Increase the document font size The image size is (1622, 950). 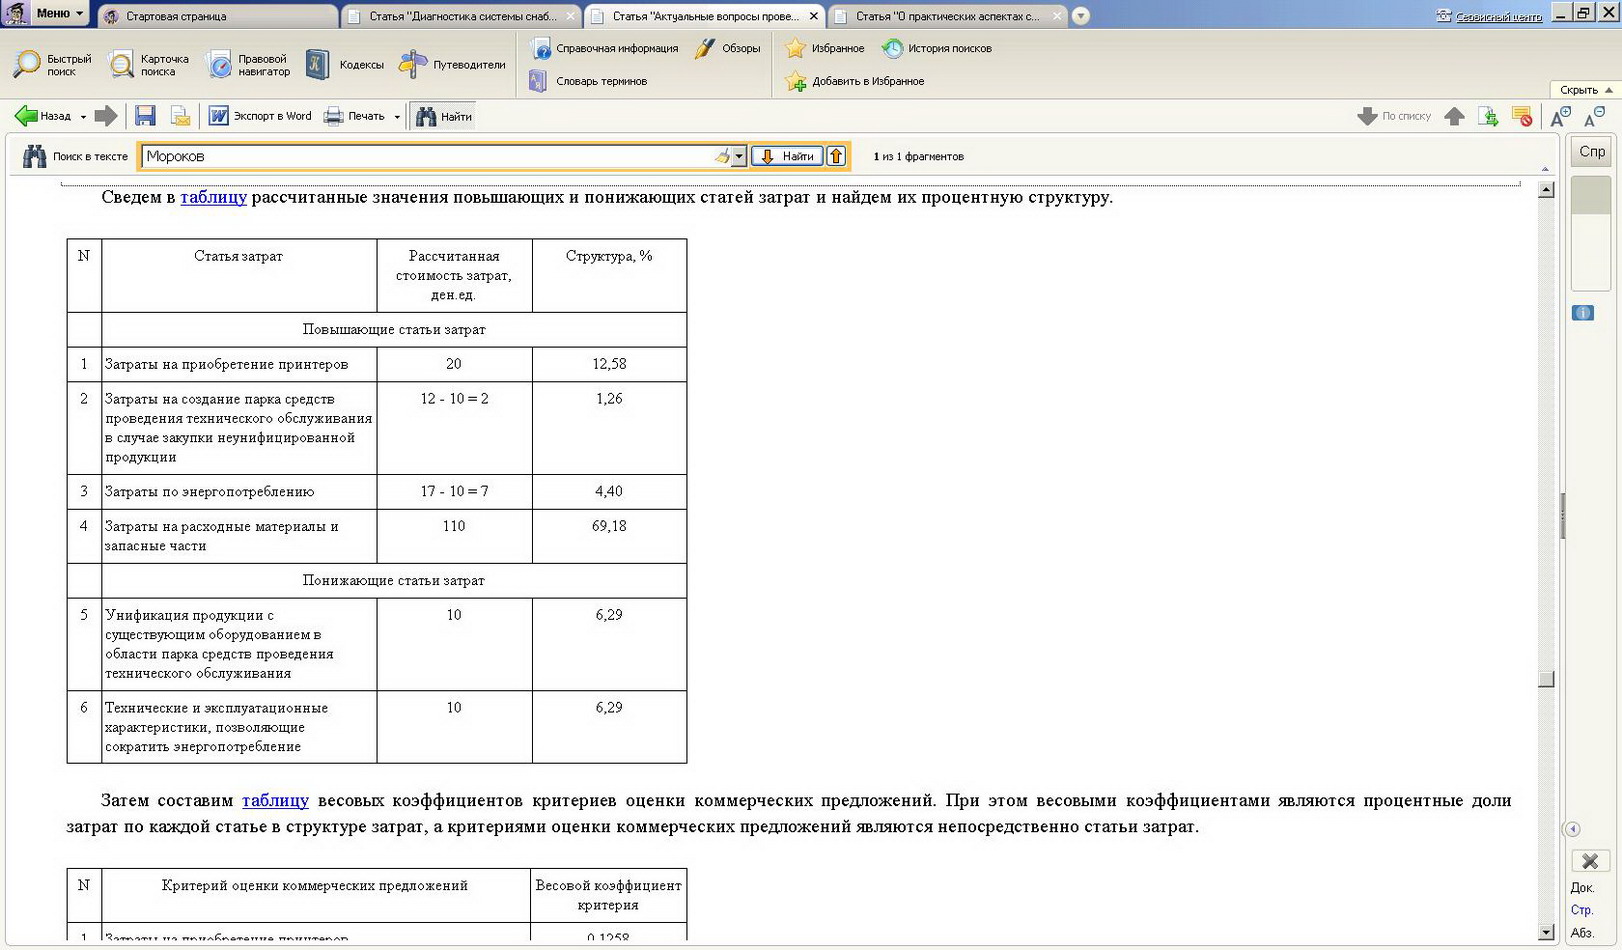pos(1559,117)
